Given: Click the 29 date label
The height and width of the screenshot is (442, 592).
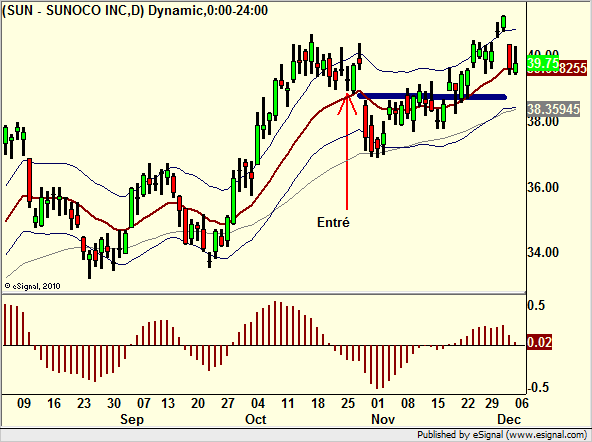Looking at the screenshot, I should [x=492, y=403].
